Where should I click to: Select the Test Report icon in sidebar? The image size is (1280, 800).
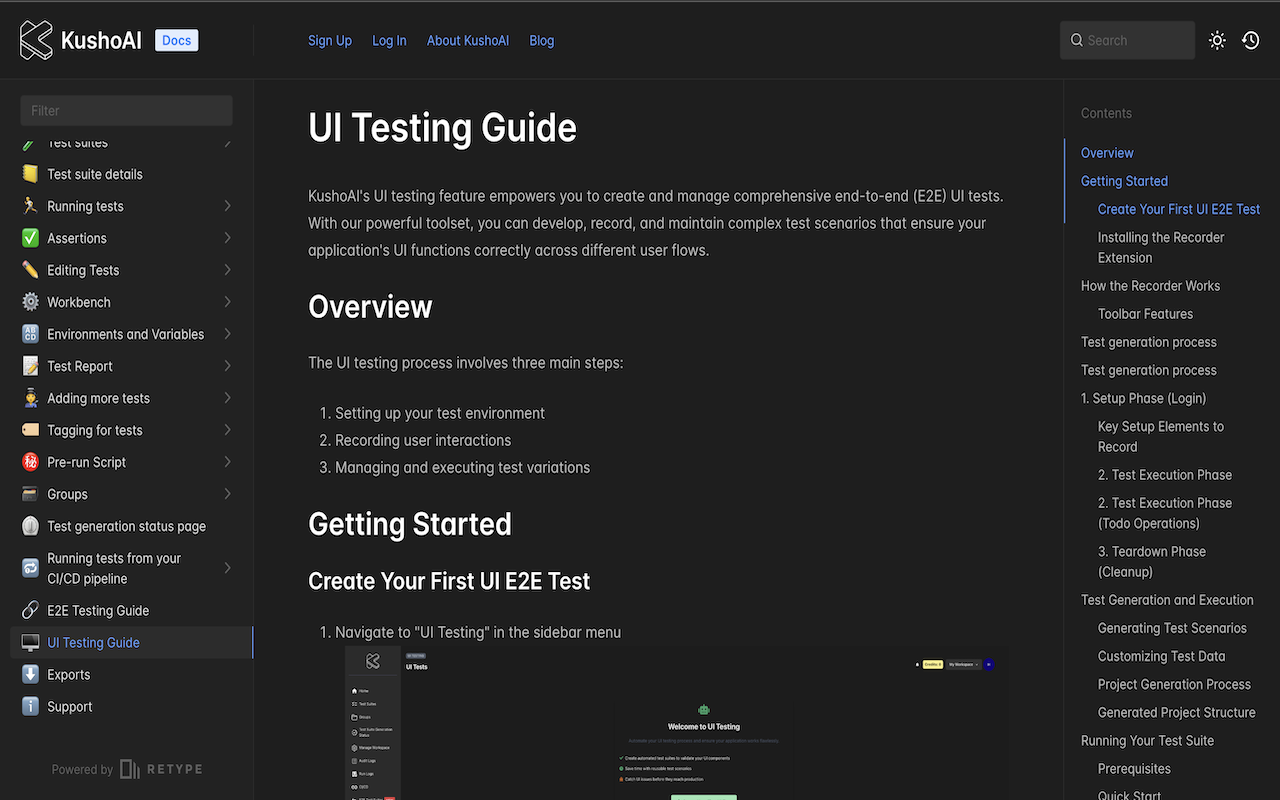(30, 365)
